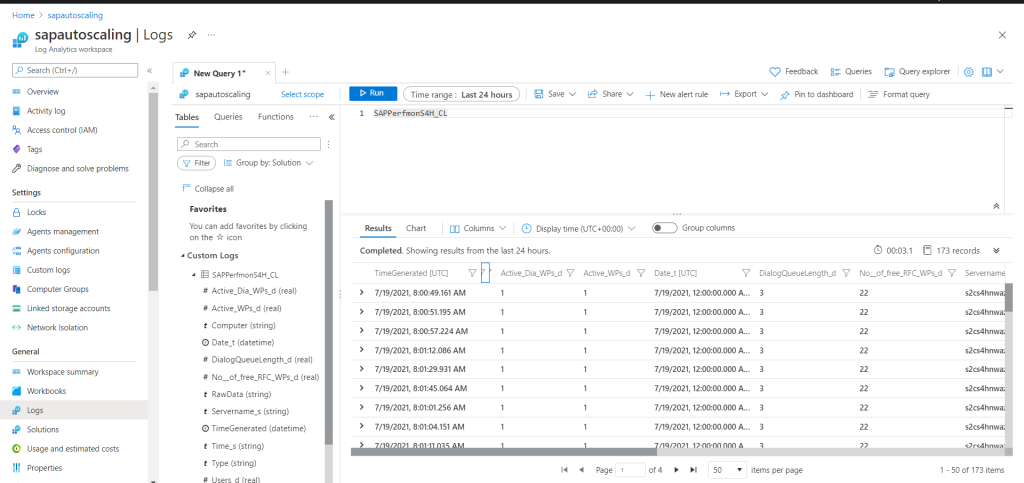Viewport: 1024px width, 483px height.
Task: Open Workbooks in the sidebar
Action: (46, 391)
